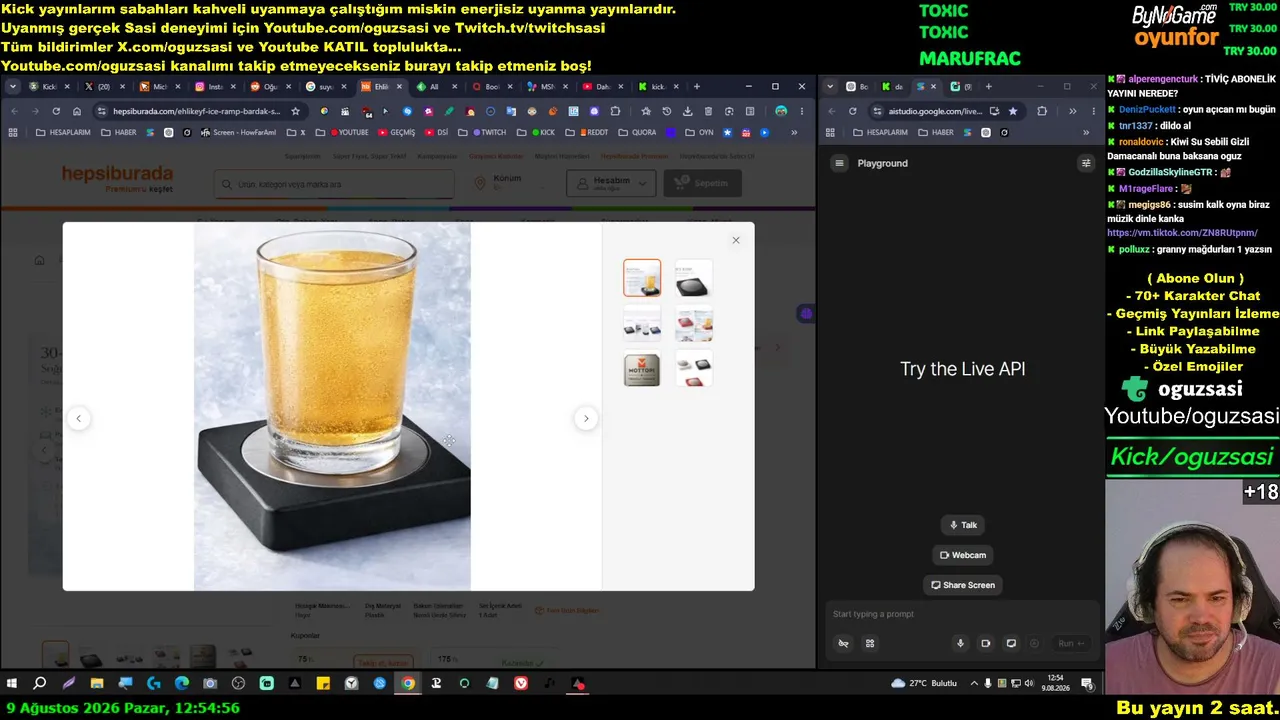Open tab search dropdown in left browser

13,87
